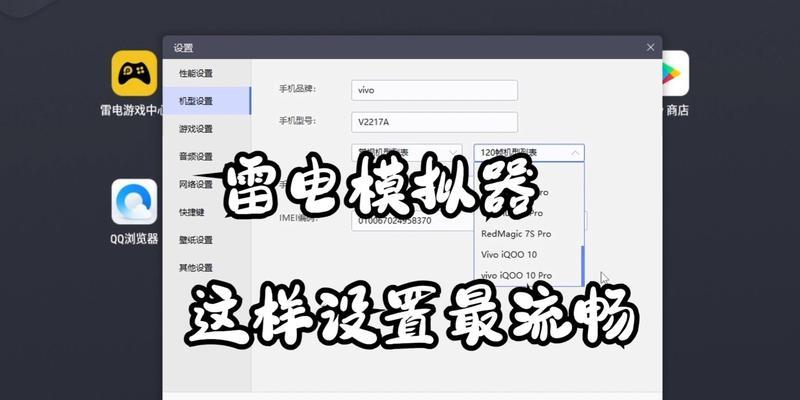Choose RedMagic 7S Pro from list
Viewport: 800px width, 400px height.
[528, 234]
